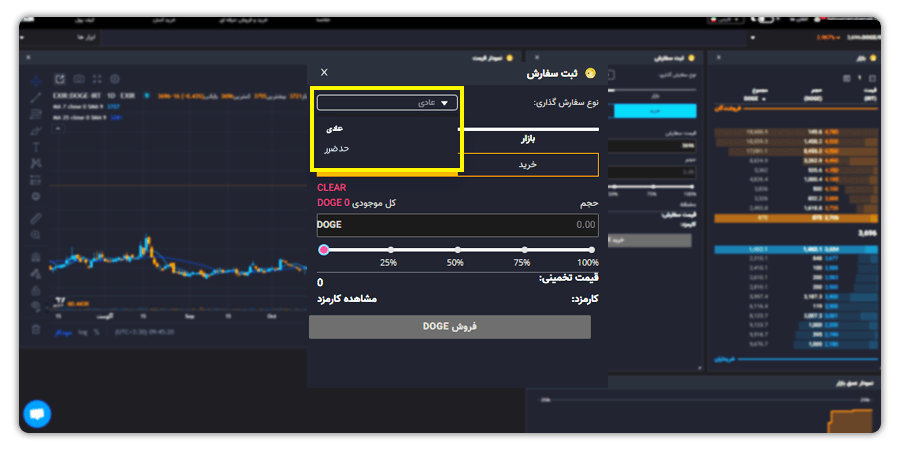Toggle the % scale option below chart
900x450 pixels.
tap(96, 332)
